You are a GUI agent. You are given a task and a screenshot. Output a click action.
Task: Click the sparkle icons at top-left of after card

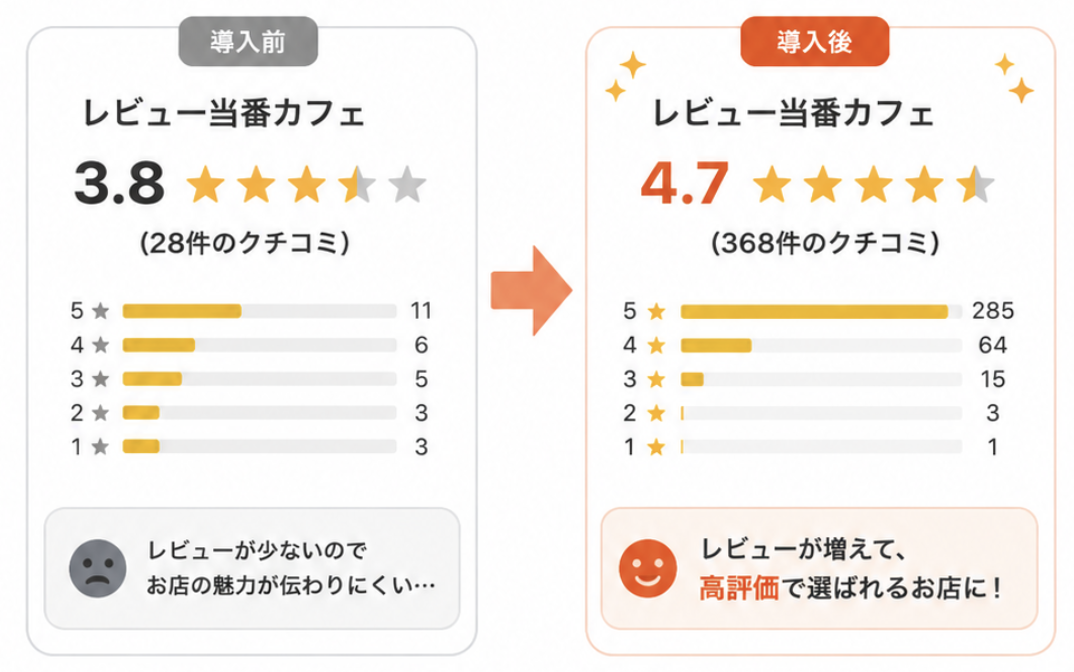click(626, 76)
